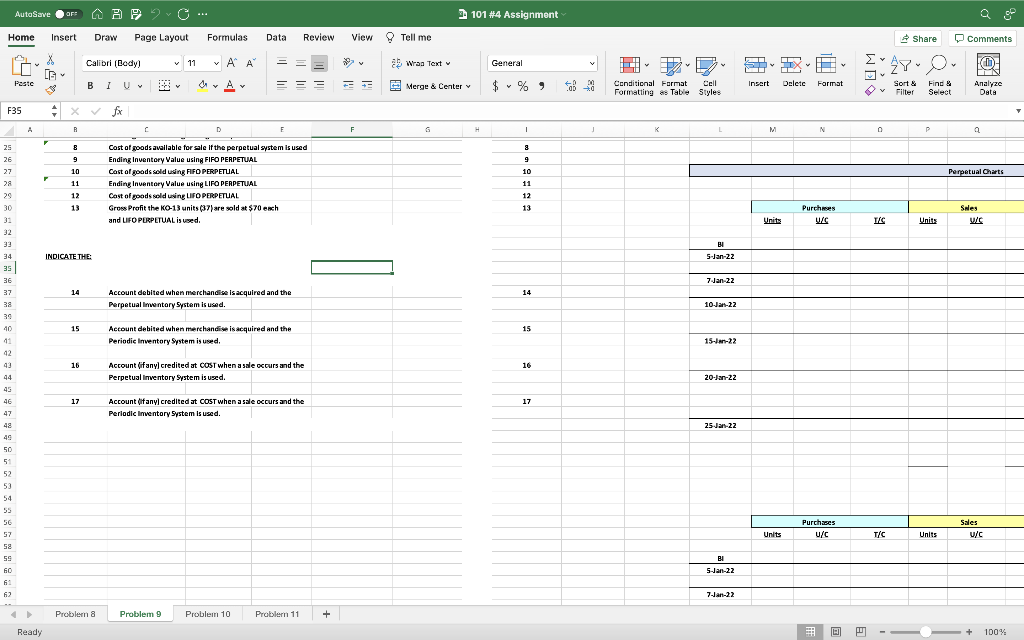Click Wrap Text button
This screenshot has width=1024, height=640.
[x=421, y=63]
